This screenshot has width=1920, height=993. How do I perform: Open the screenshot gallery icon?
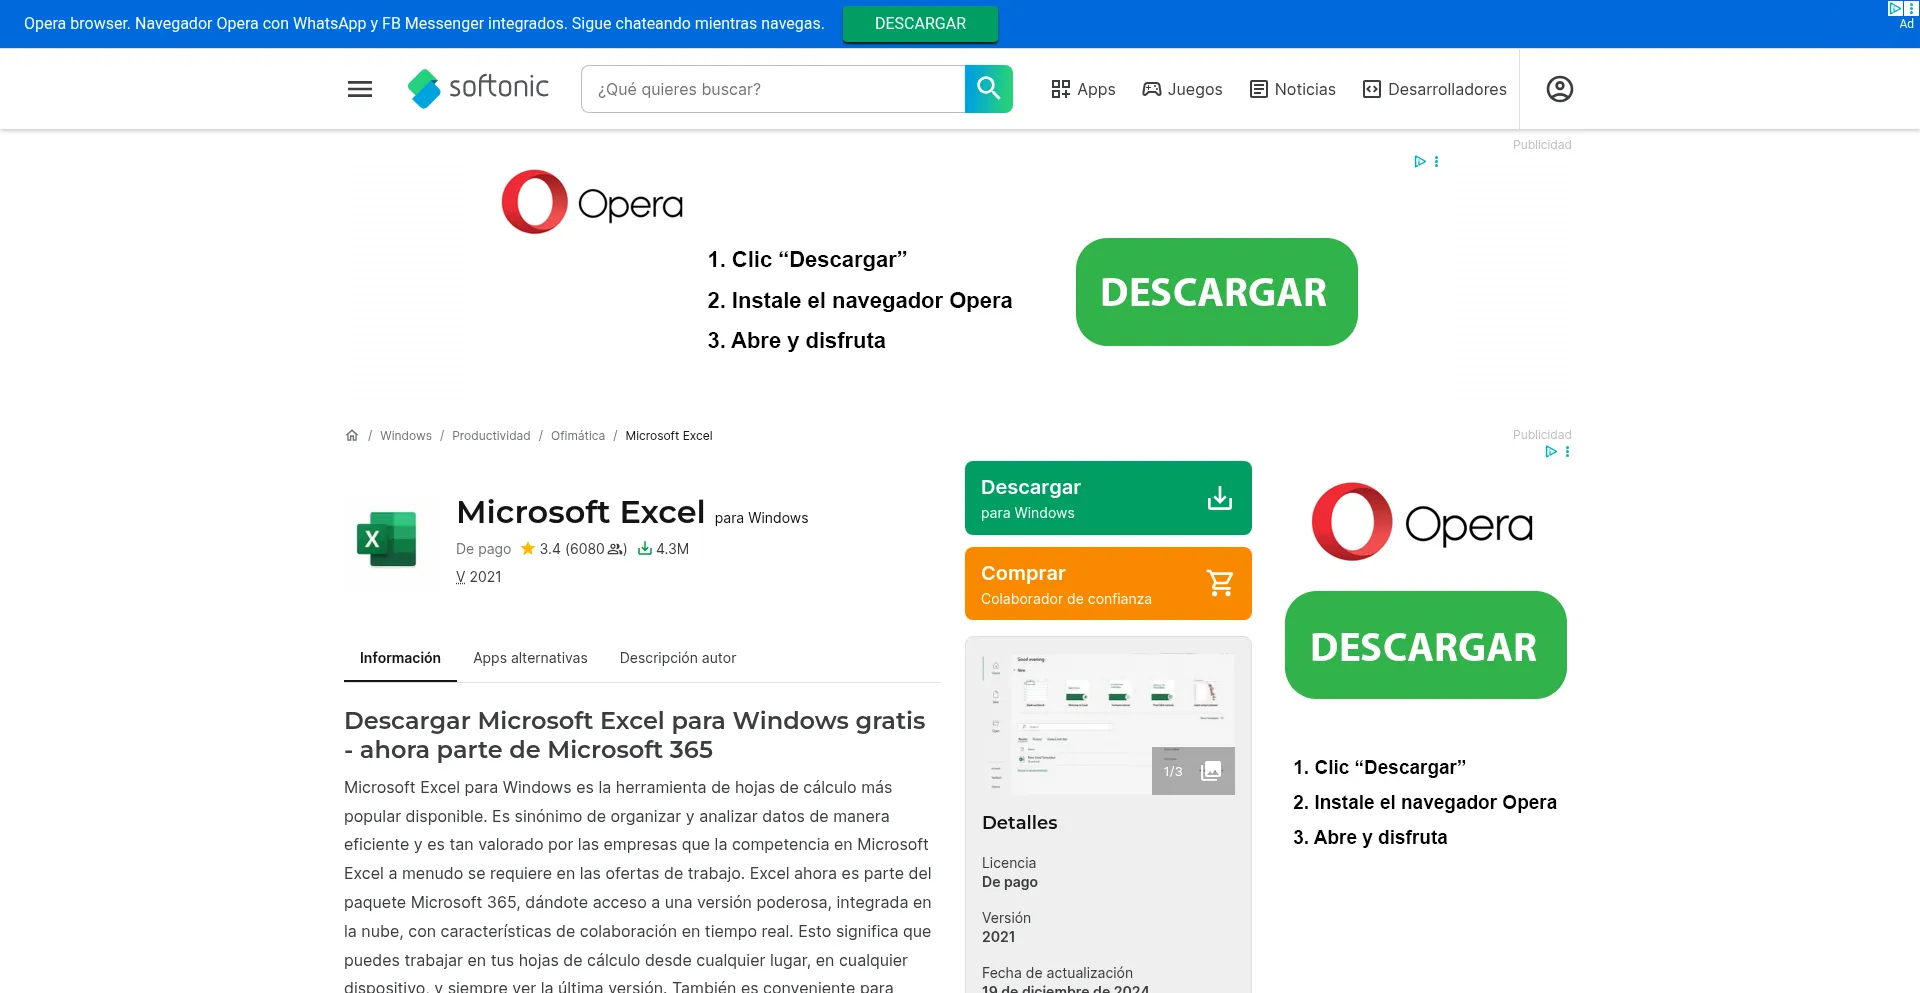(1211, 771)
